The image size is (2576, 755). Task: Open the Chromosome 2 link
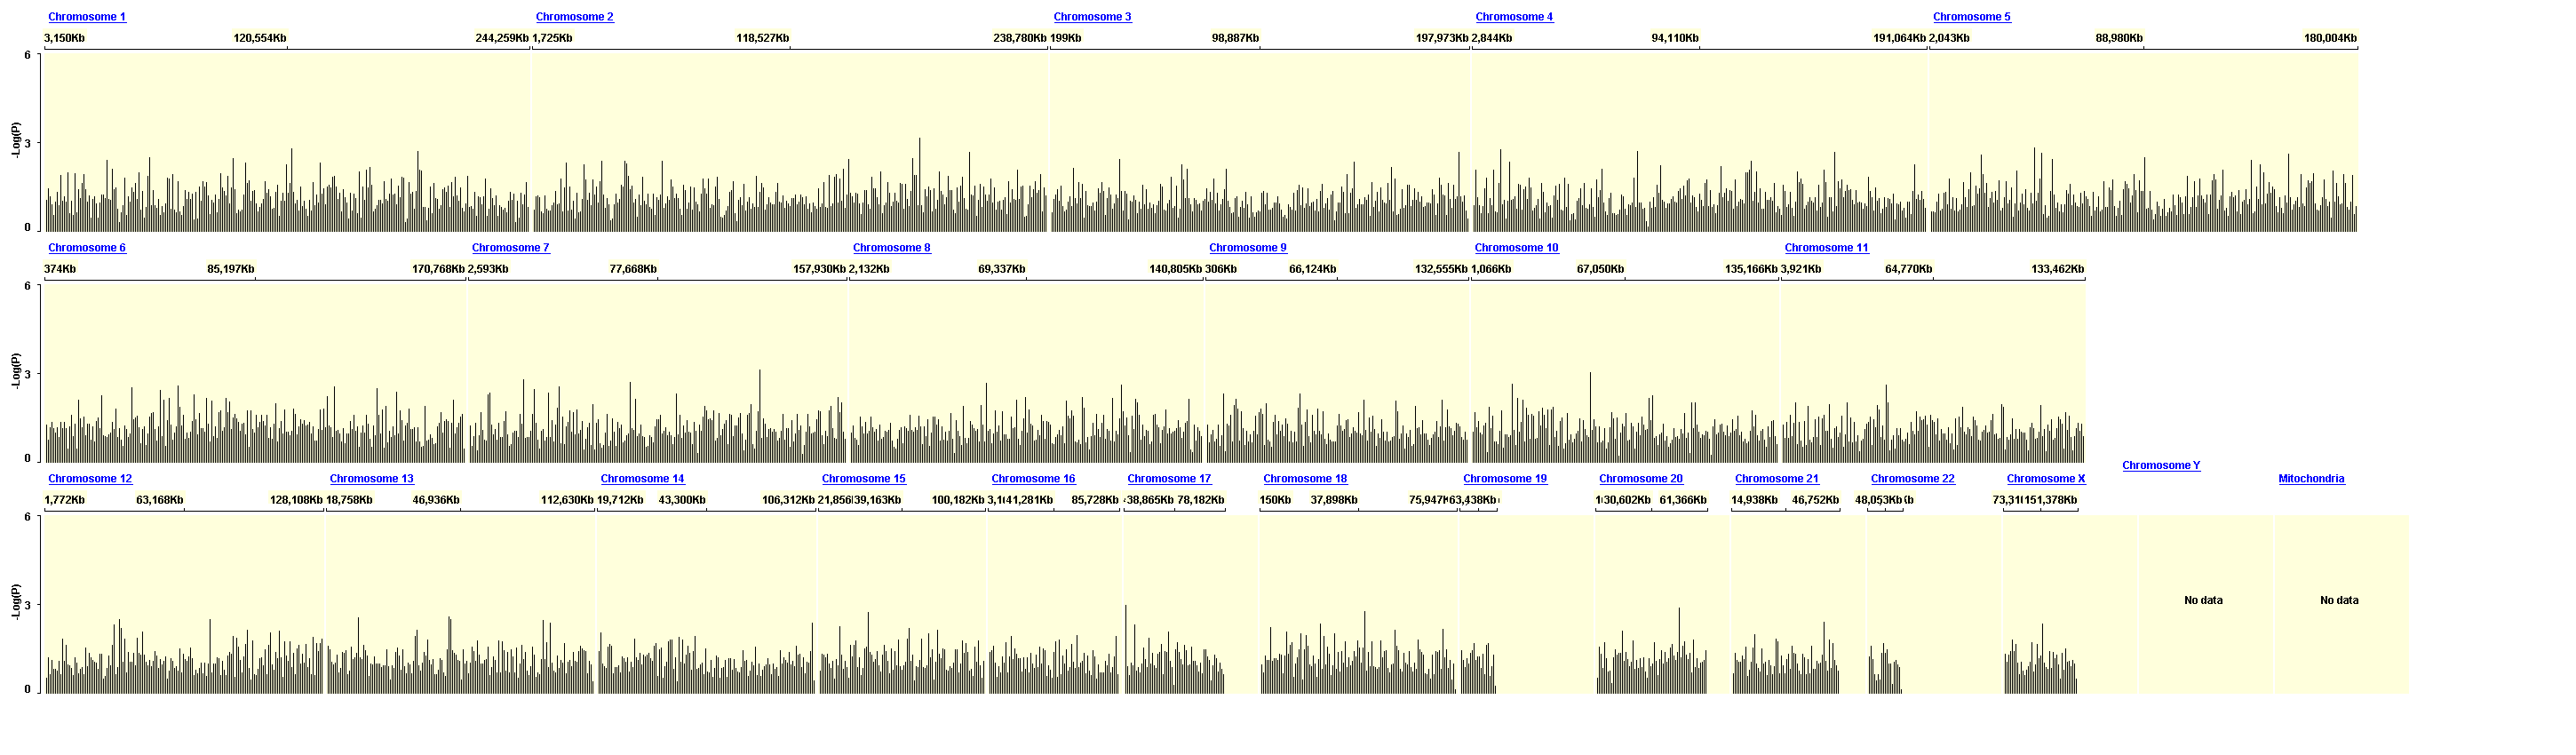pyautogui.click(x=575, y=17)
